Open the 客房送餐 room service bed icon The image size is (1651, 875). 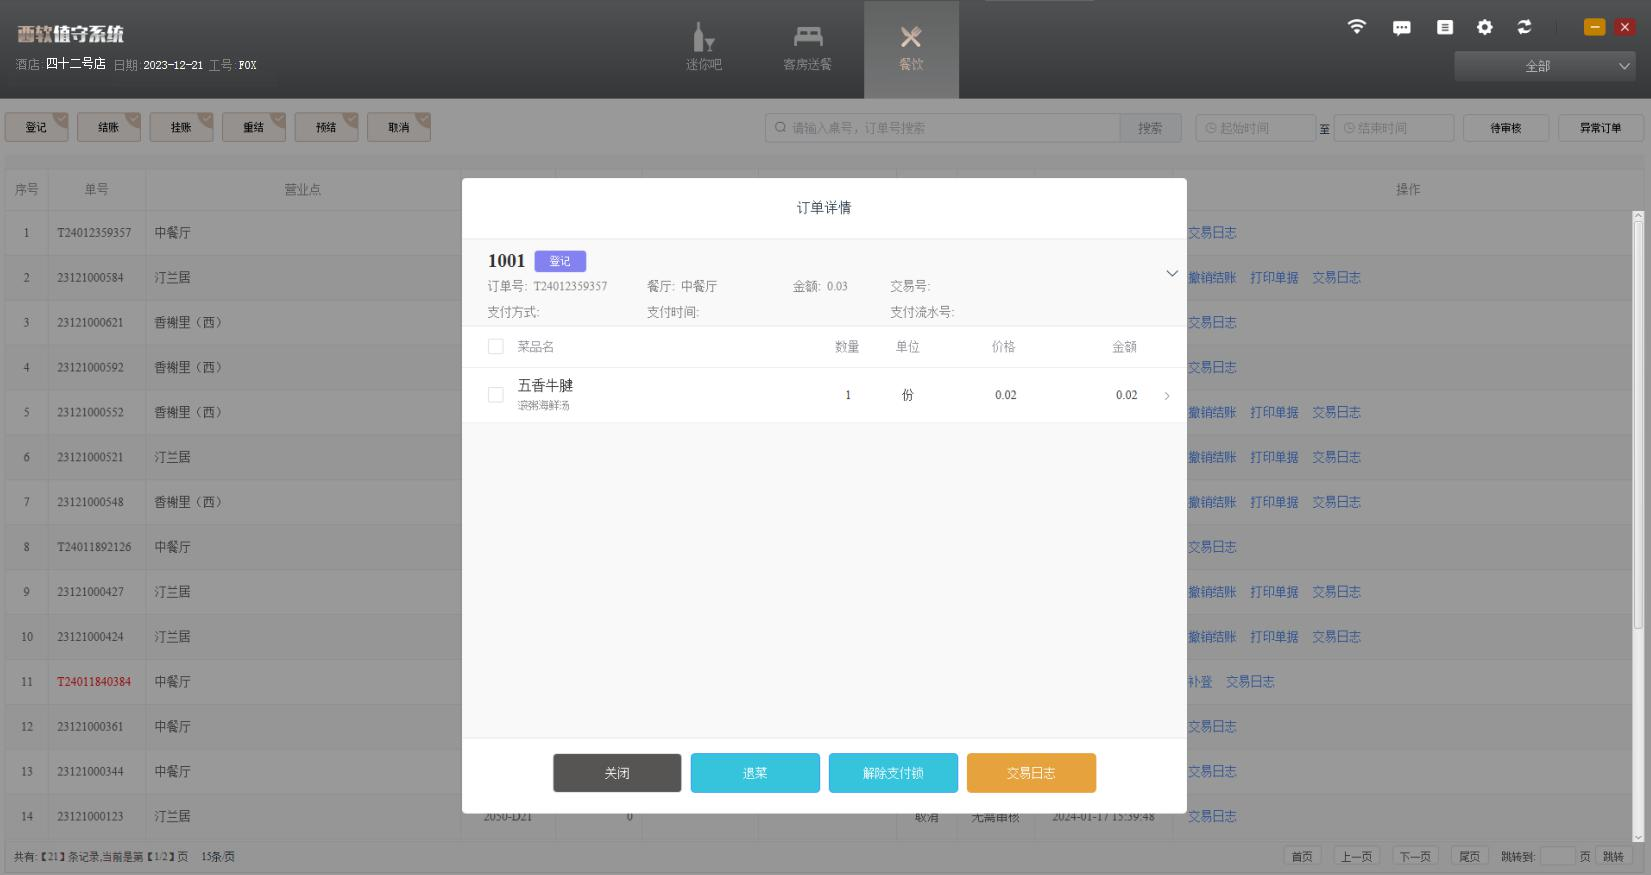807,38
